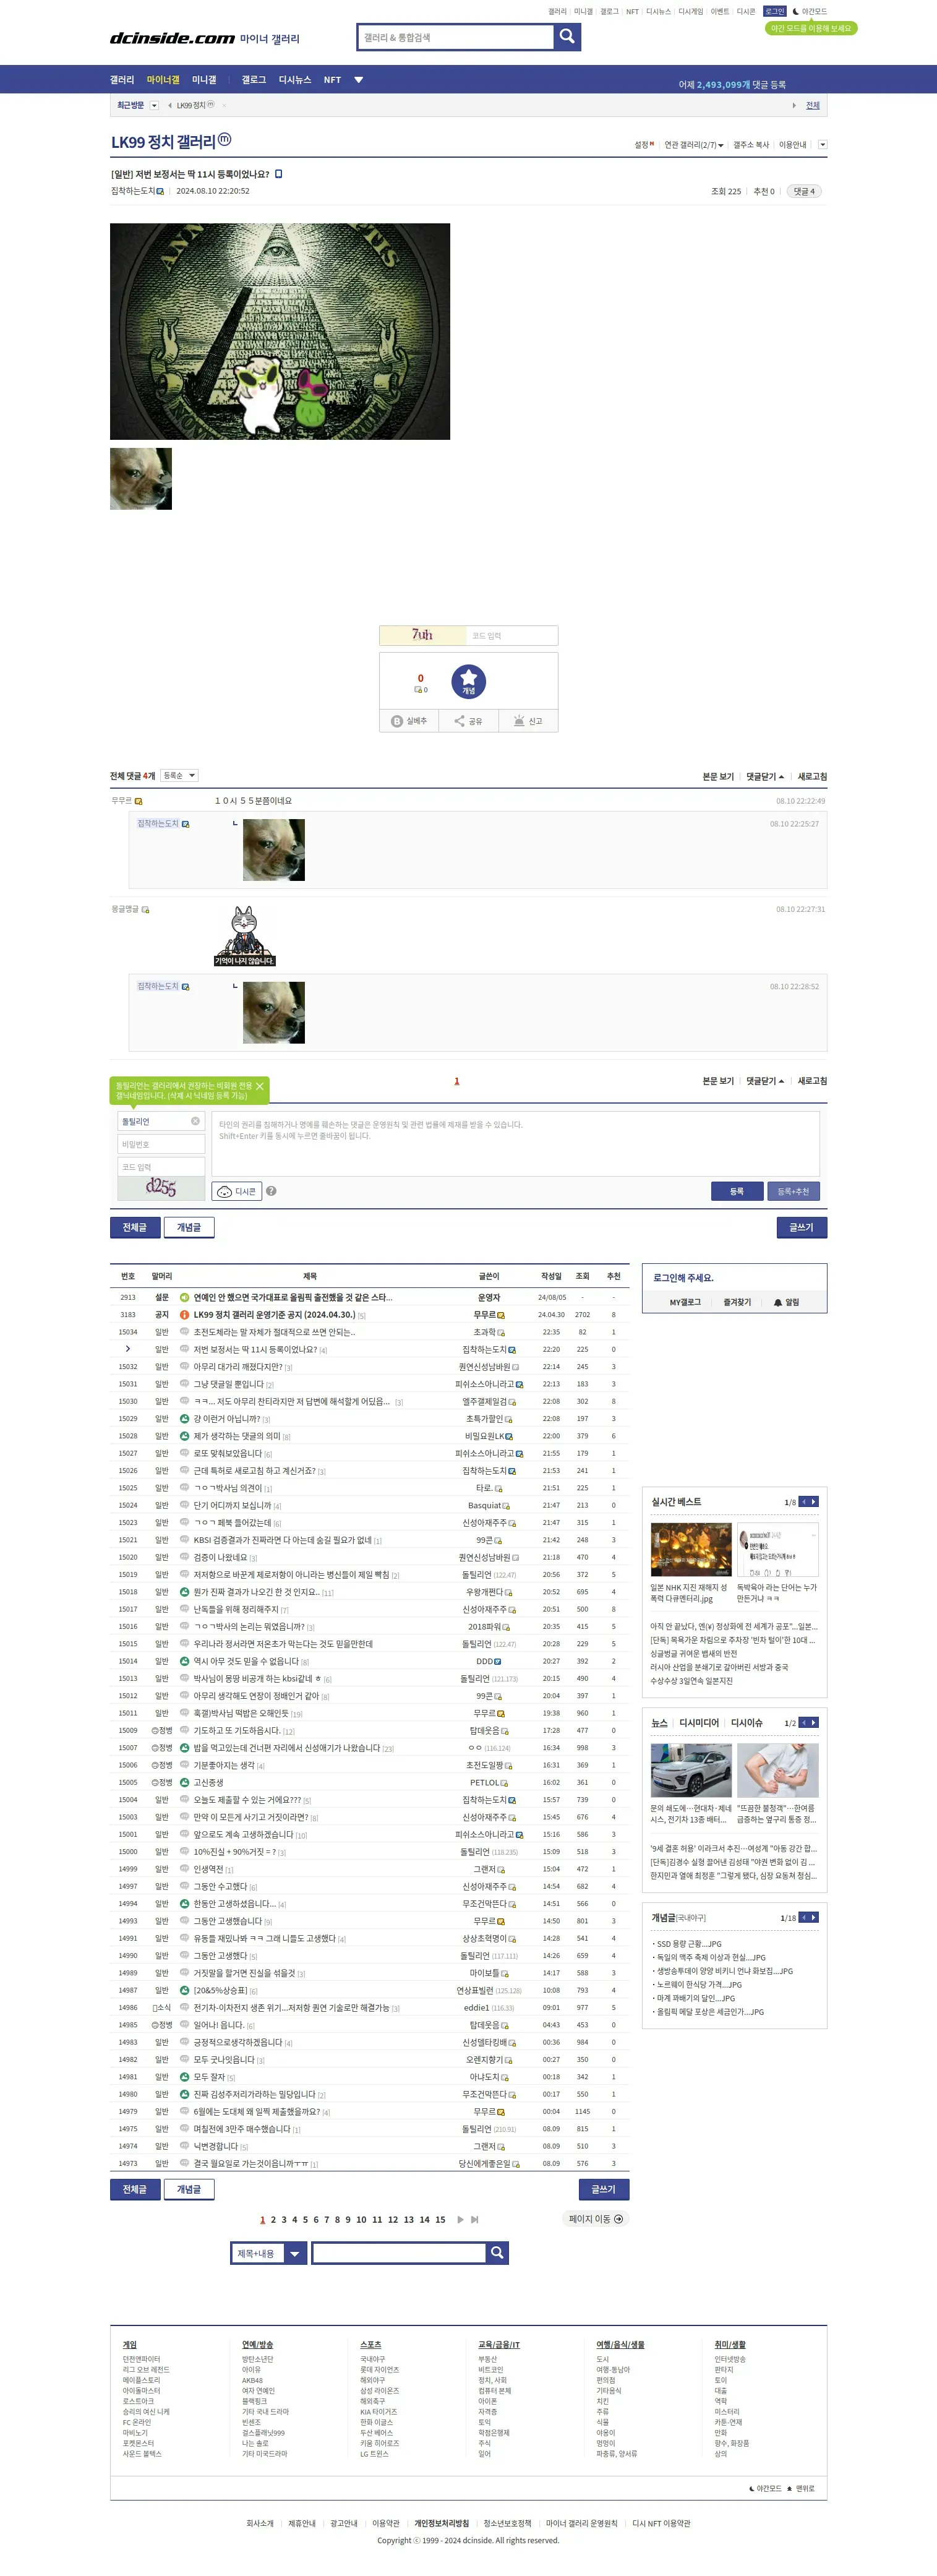937x2576 pixels.
Task: Click the 공유 share button
Action: coord(468,721)
